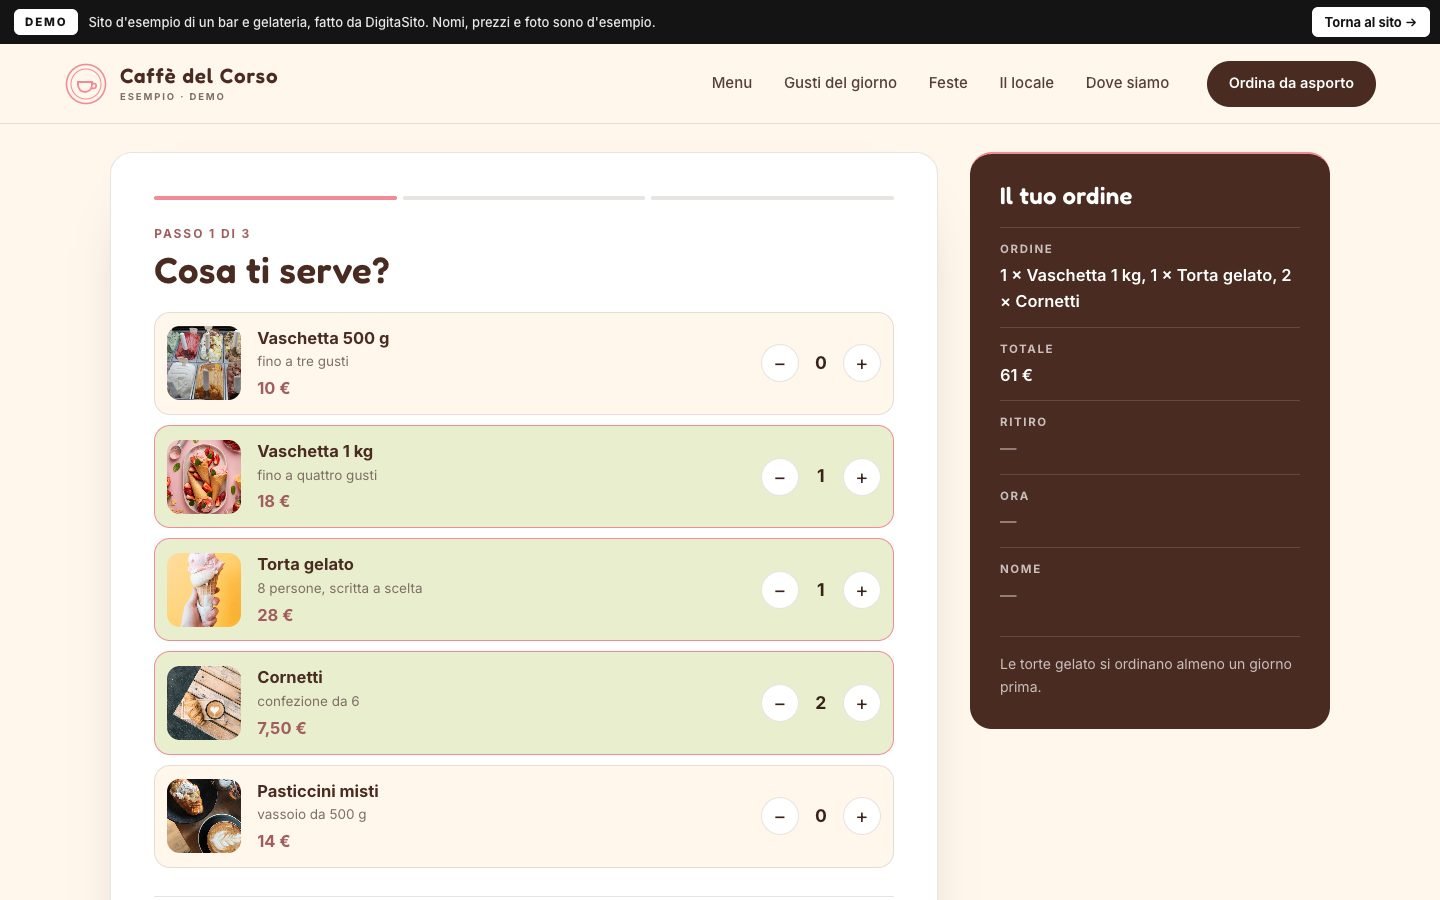Screen dimensions: 1440x900
Task: Click the '7,50 €' Cornetti price
Action: point(282,728)
